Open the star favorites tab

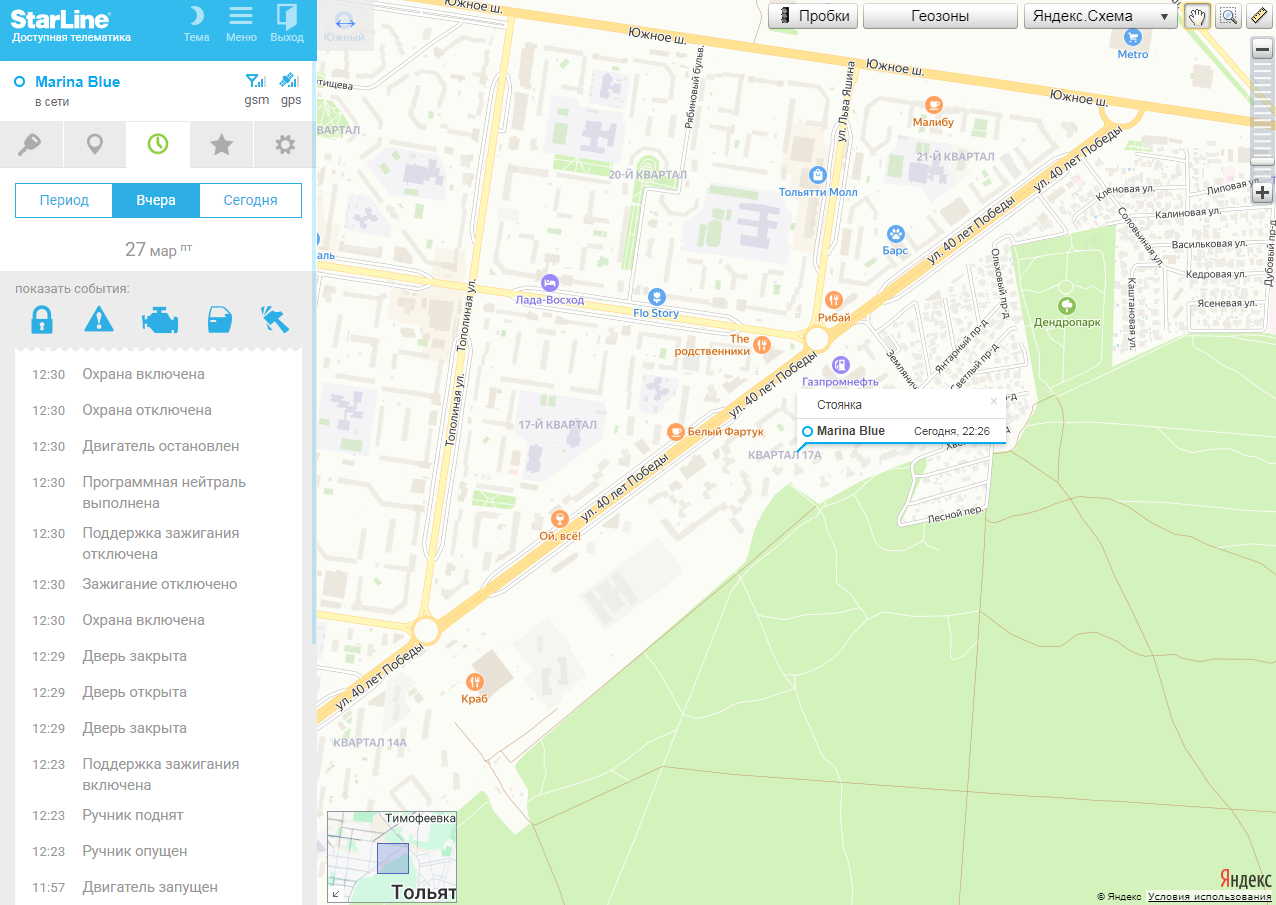pos(221,146)
